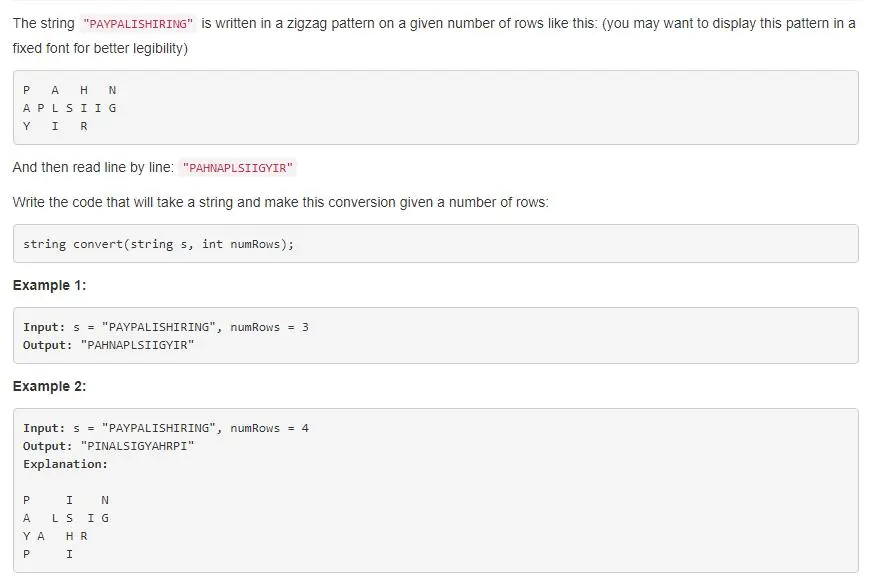872x580 pixels.
Task: Click the red "PAYPALISHIRING" code in first sentence
Action: tap(138, 24)
